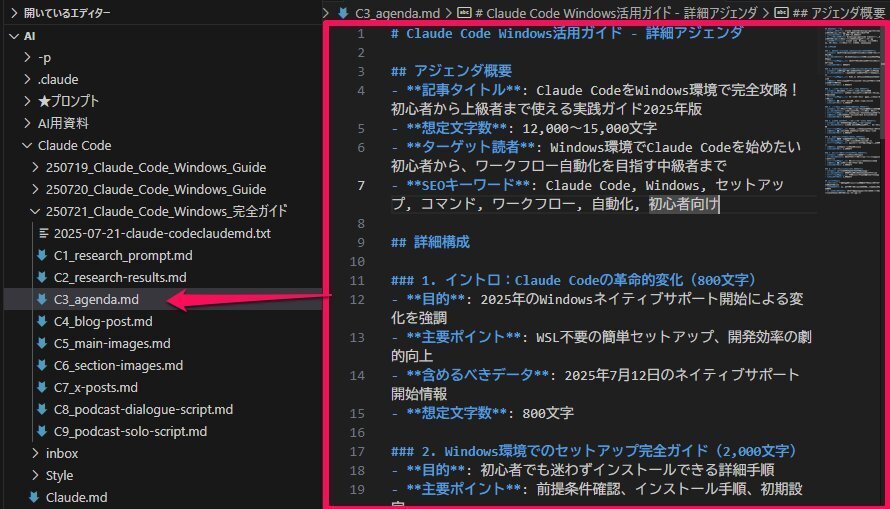Click line number 11 in the gutter
This screenshot has height=509, width=890.
357,280
